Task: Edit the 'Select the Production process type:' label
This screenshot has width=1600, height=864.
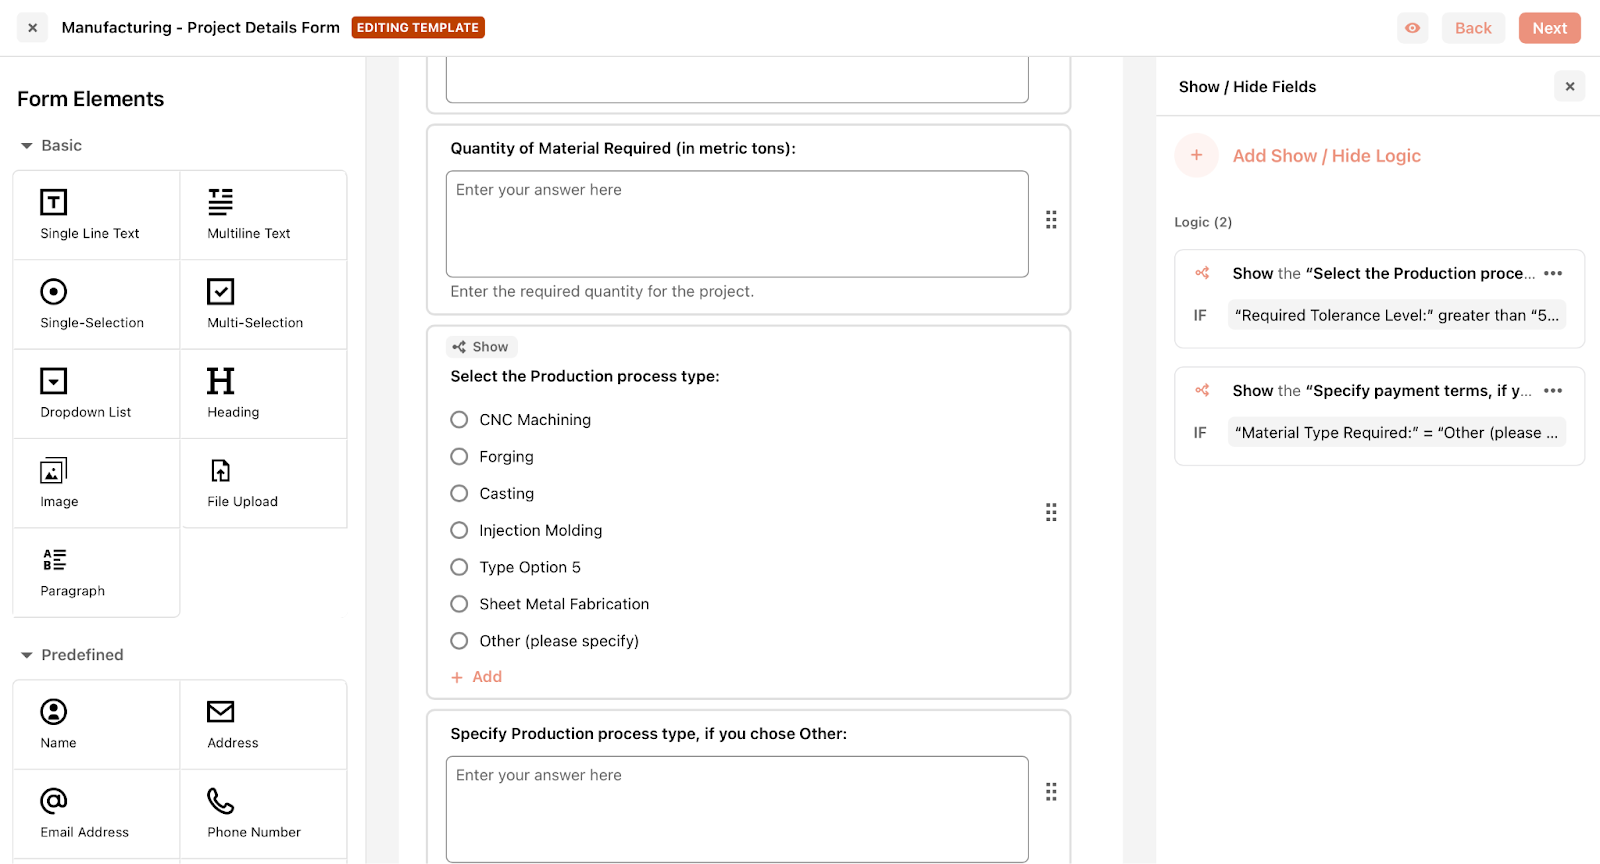Action: tap(585, 376)
